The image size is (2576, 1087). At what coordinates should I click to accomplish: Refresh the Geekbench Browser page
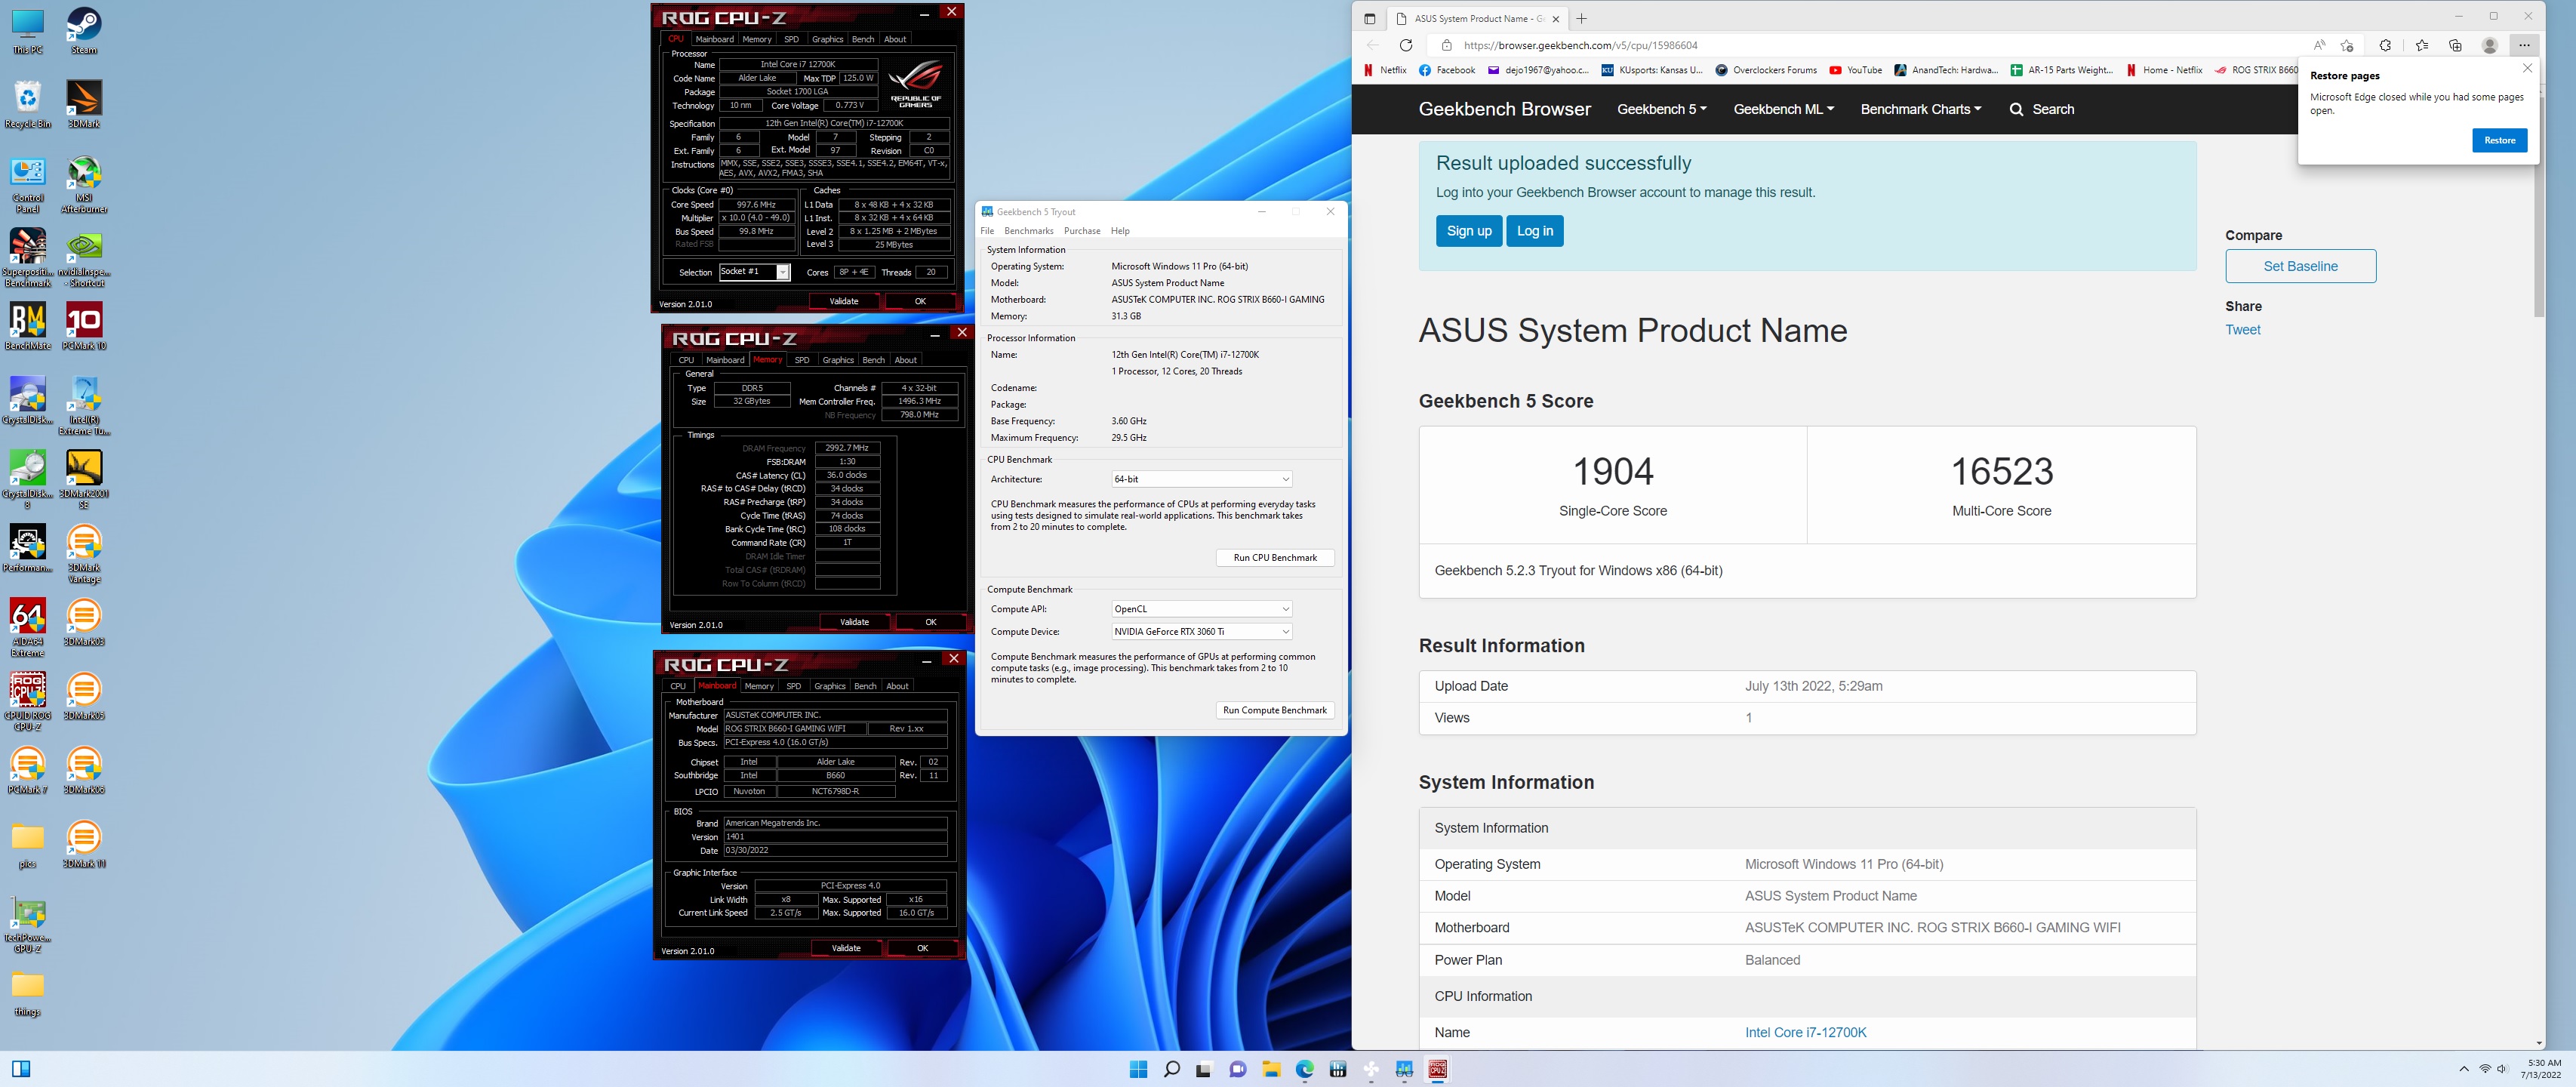coord(1406,45)
